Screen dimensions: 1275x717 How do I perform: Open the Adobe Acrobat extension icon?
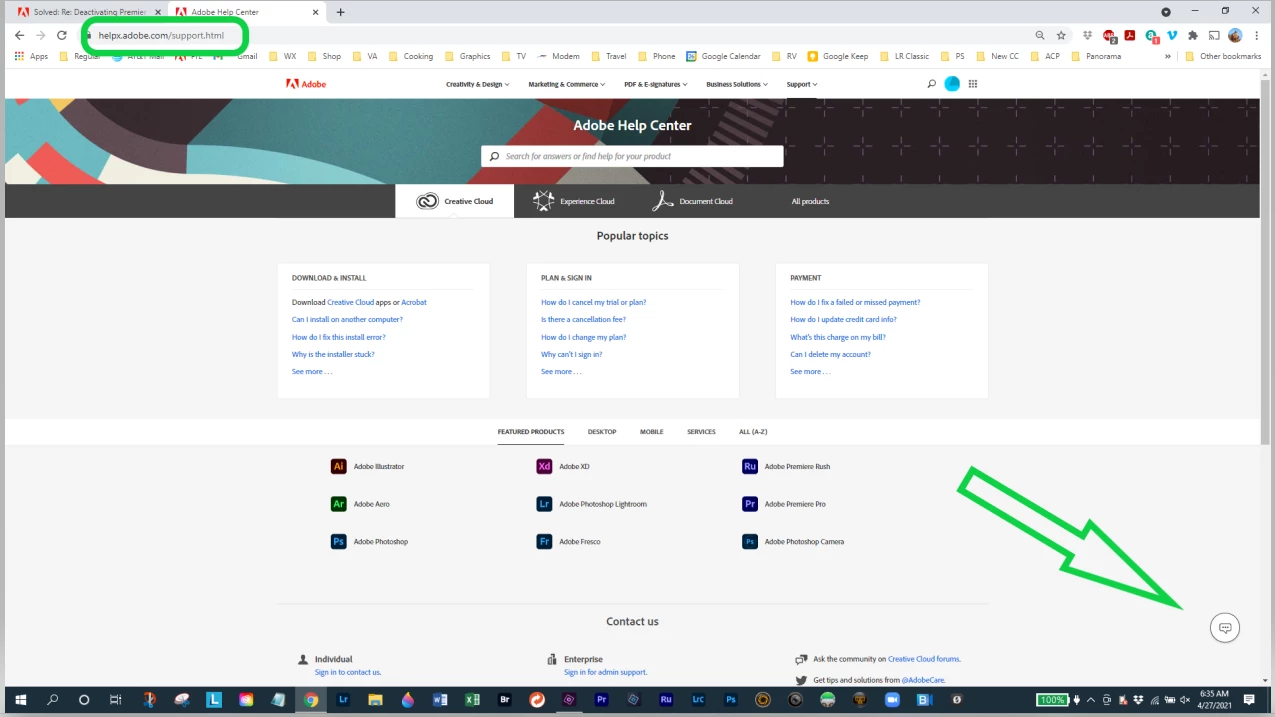pyautogui.click(x=1129, y=35)
